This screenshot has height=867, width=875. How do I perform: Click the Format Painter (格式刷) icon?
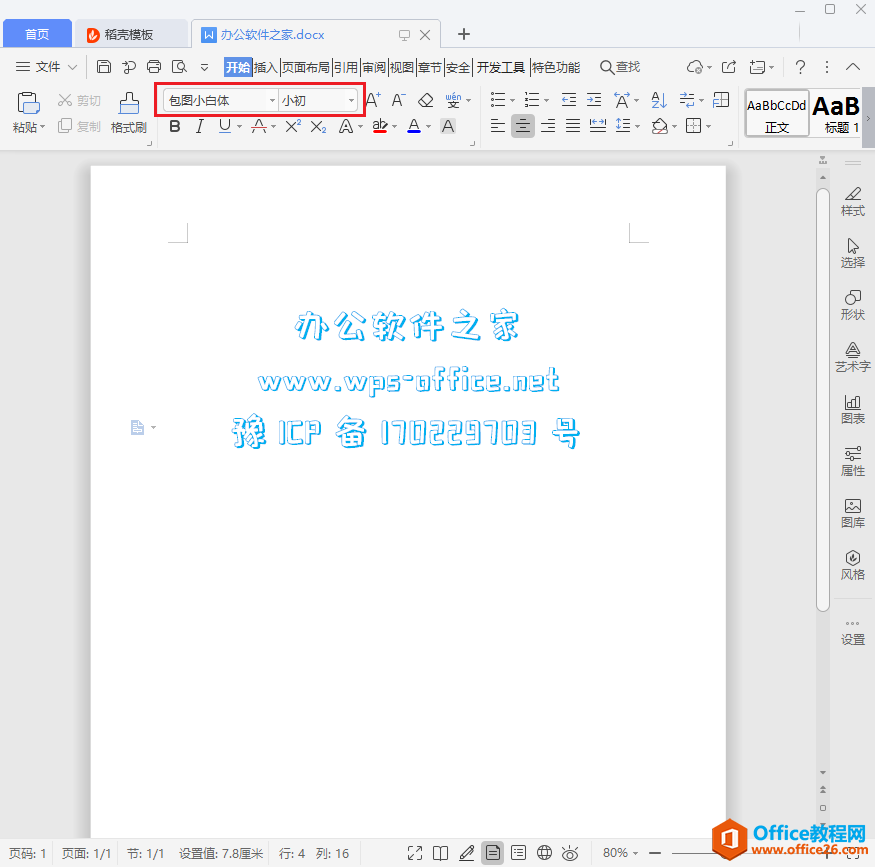coord(129,111)
